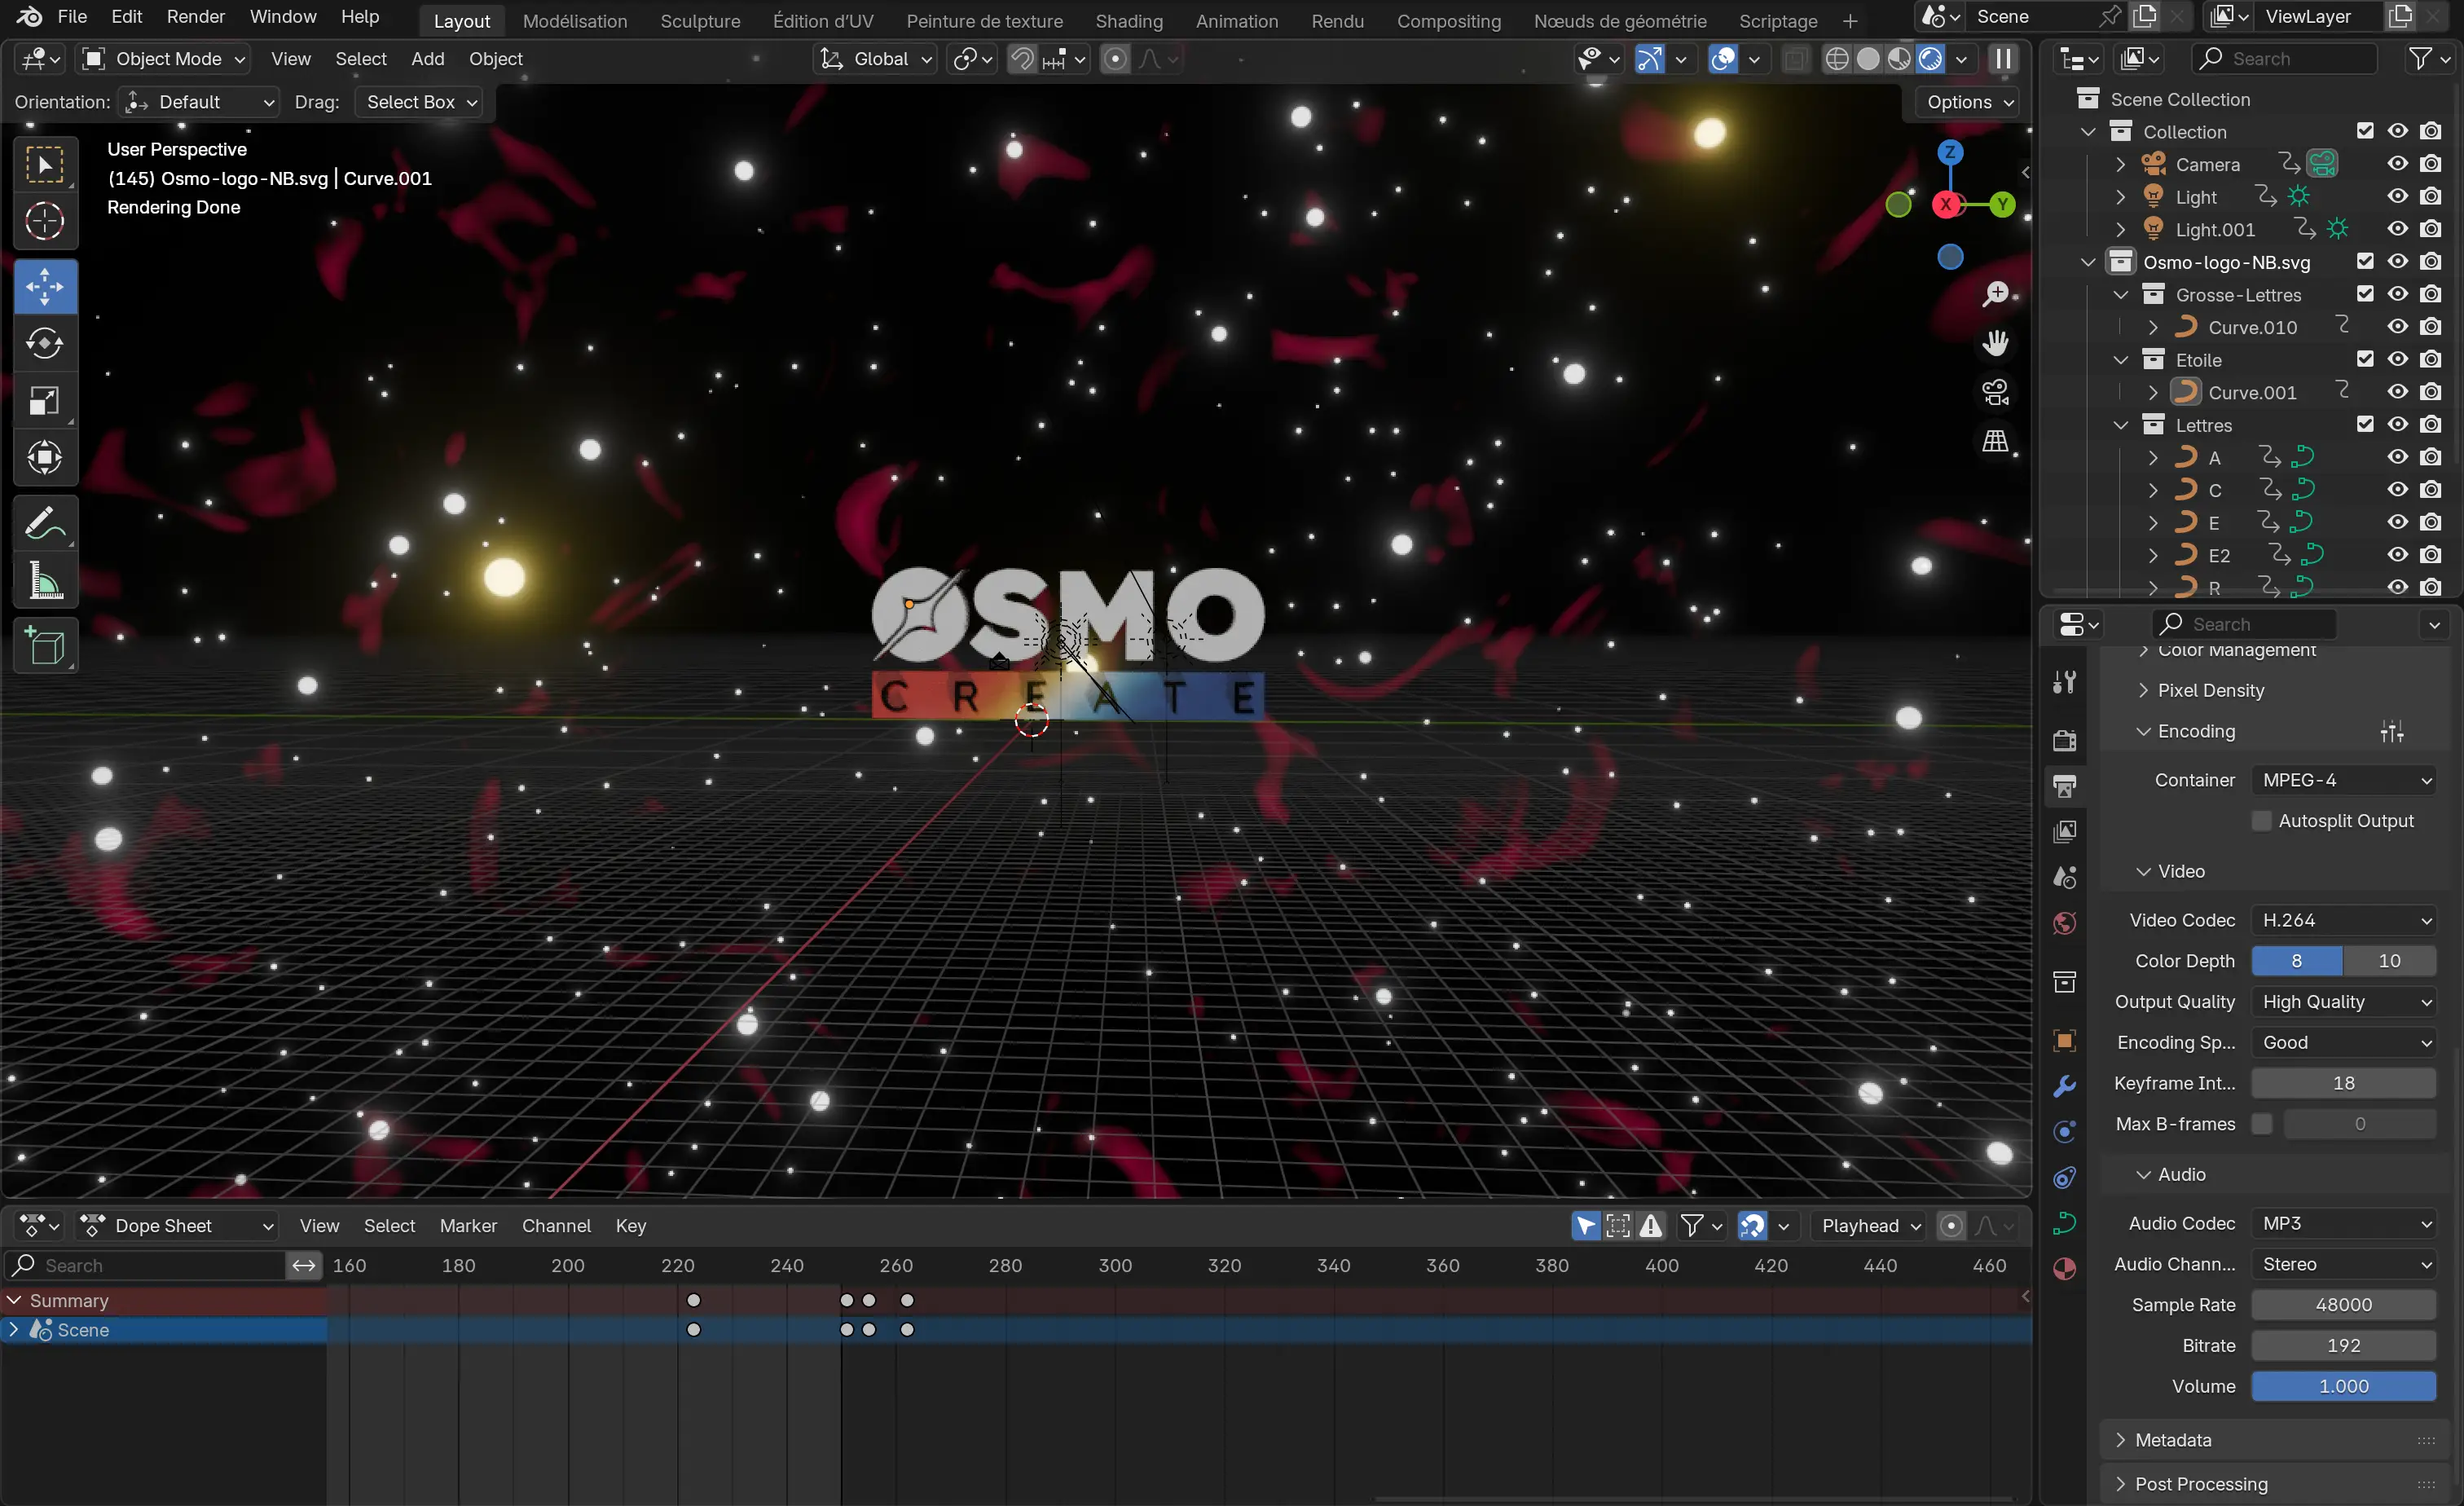
Task: Switch to the Animation workspace tab
Action: 1237,20
